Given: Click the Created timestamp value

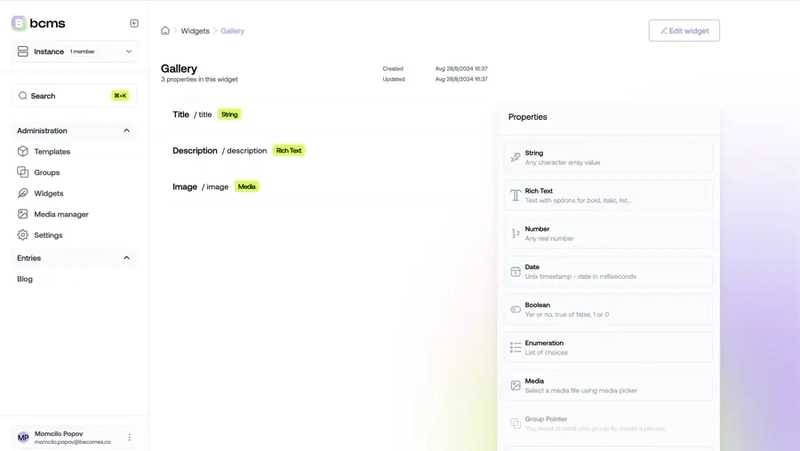Looking at the screenshot, I should pyautogui.click(x=461, y=68).
